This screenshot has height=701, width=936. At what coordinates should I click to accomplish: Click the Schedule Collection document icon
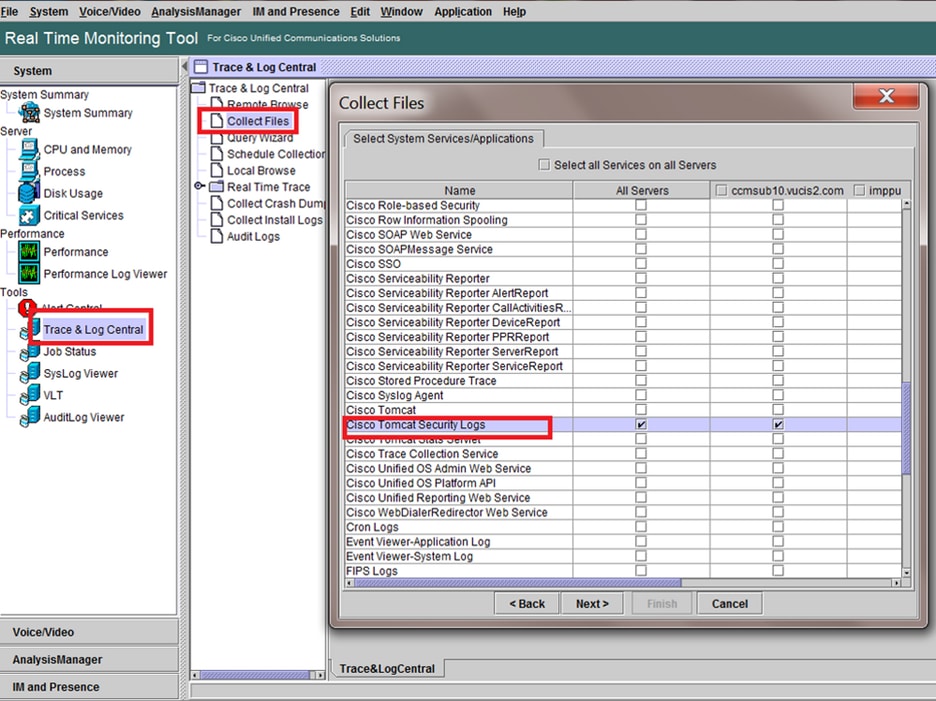(217, 154)
